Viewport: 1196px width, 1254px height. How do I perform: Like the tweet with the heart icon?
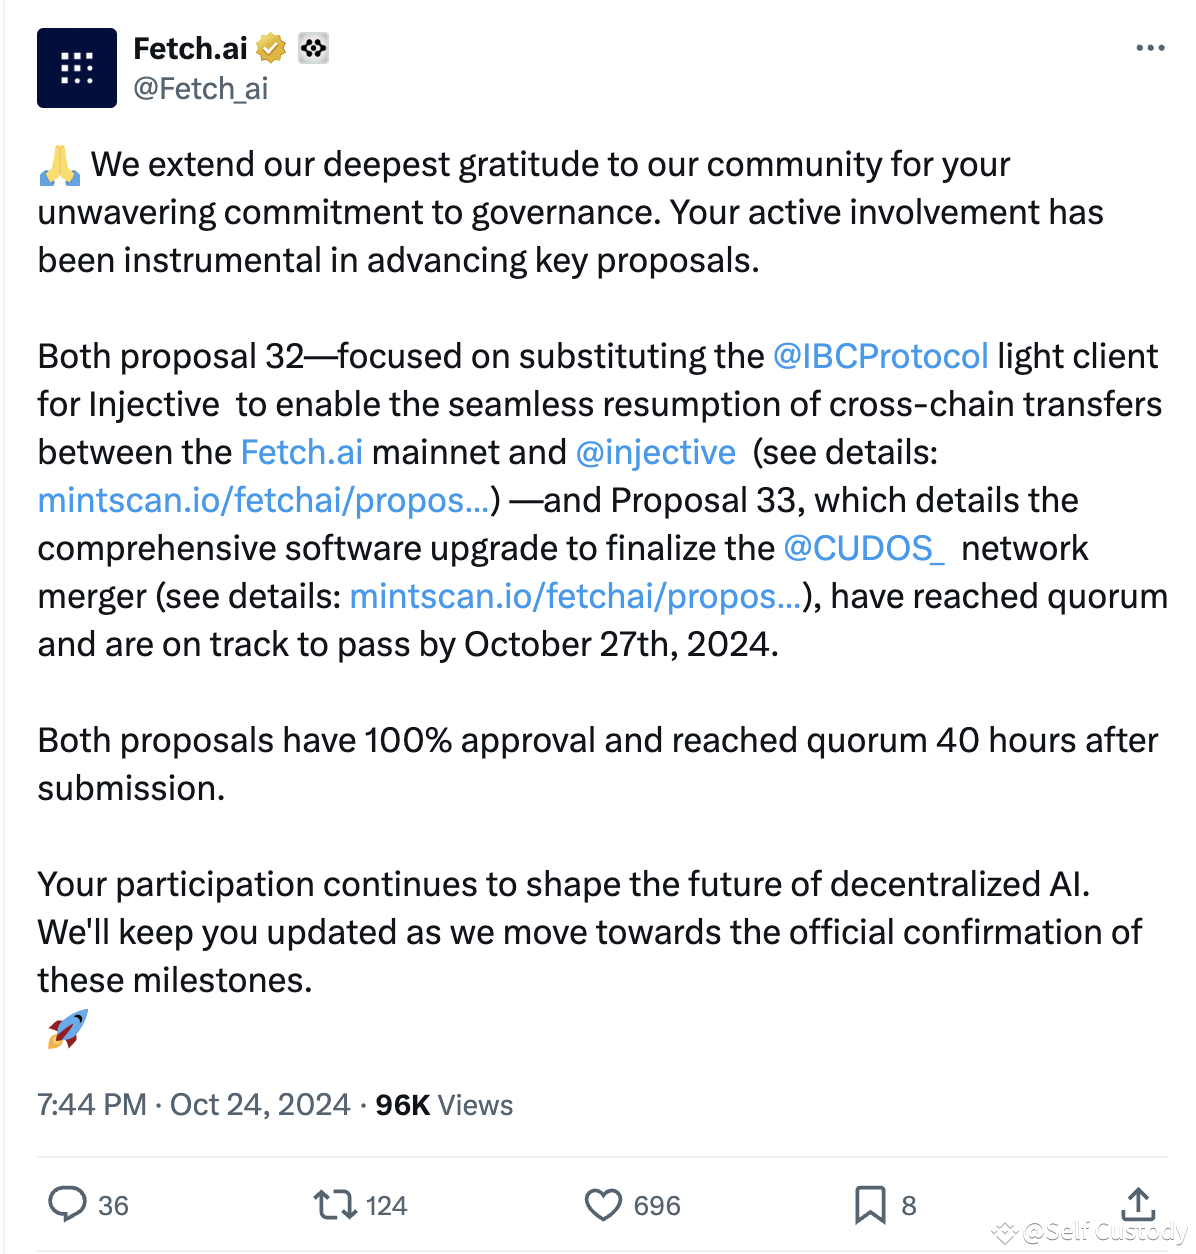click(604, 1205)
